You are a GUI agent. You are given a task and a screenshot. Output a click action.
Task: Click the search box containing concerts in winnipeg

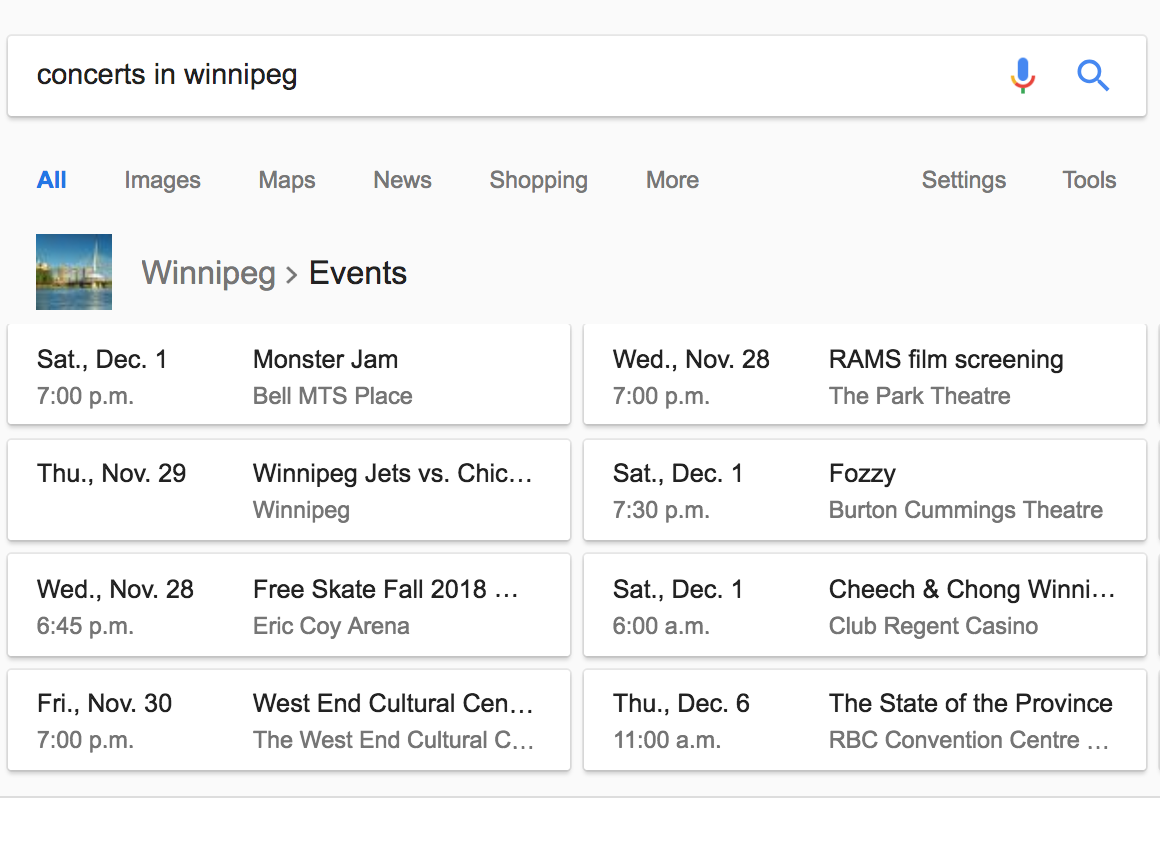click(x=576, y=75)
